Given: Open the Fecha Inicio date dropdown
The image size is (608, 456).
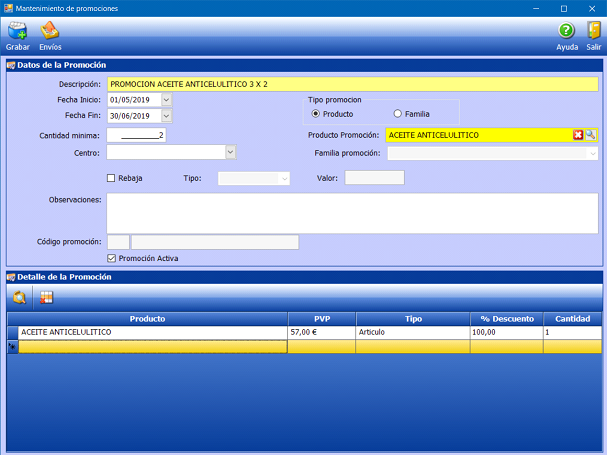Looking at the screenshot, I should 166,100.
